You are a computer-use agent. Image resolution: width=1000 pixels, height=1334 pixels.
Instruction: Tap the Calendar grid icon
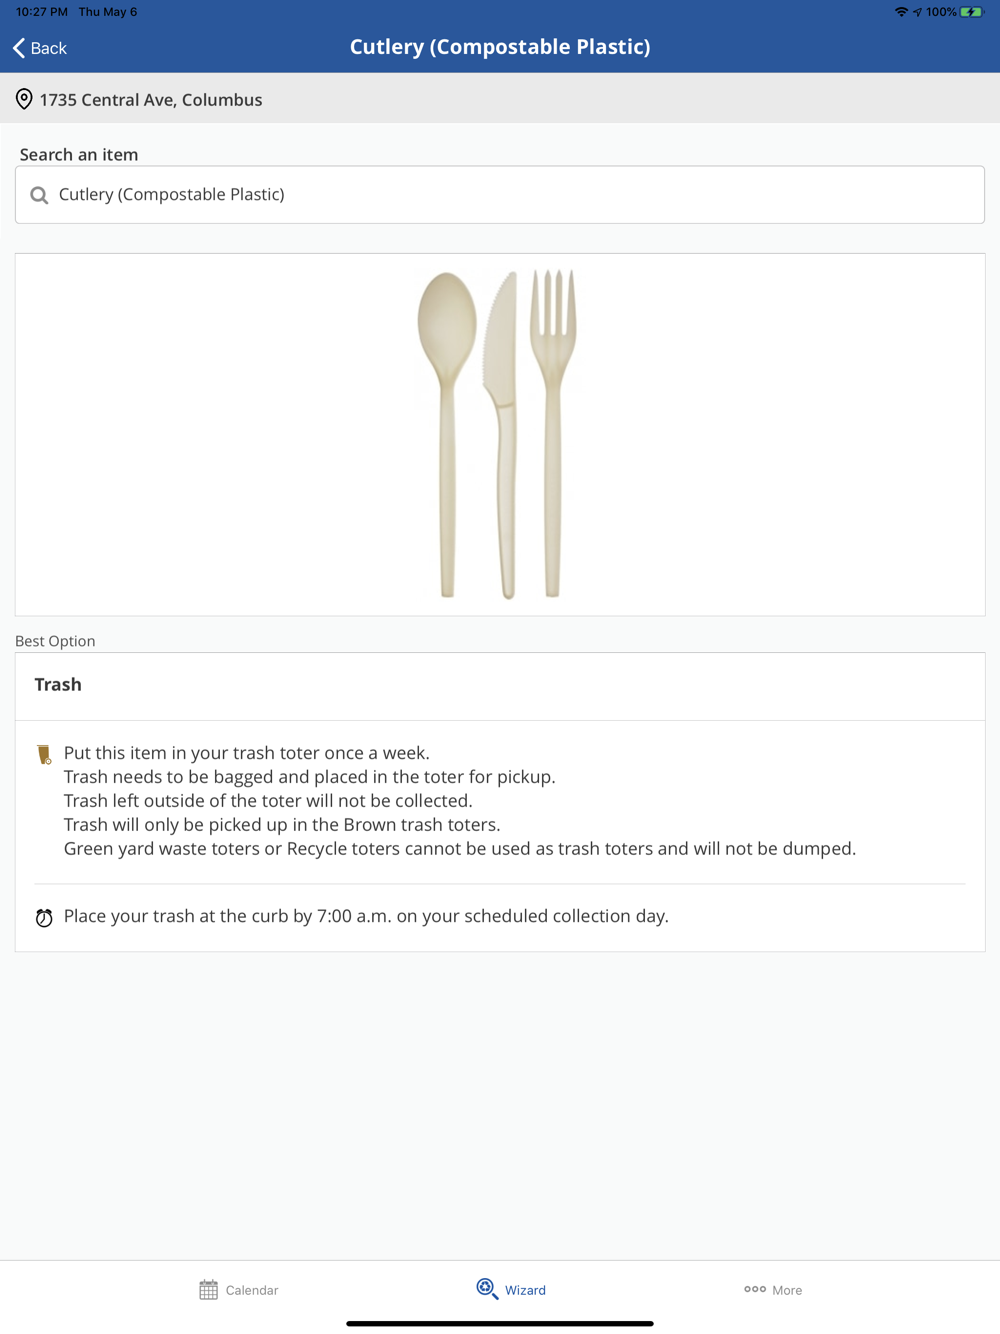coord(208,1290)
